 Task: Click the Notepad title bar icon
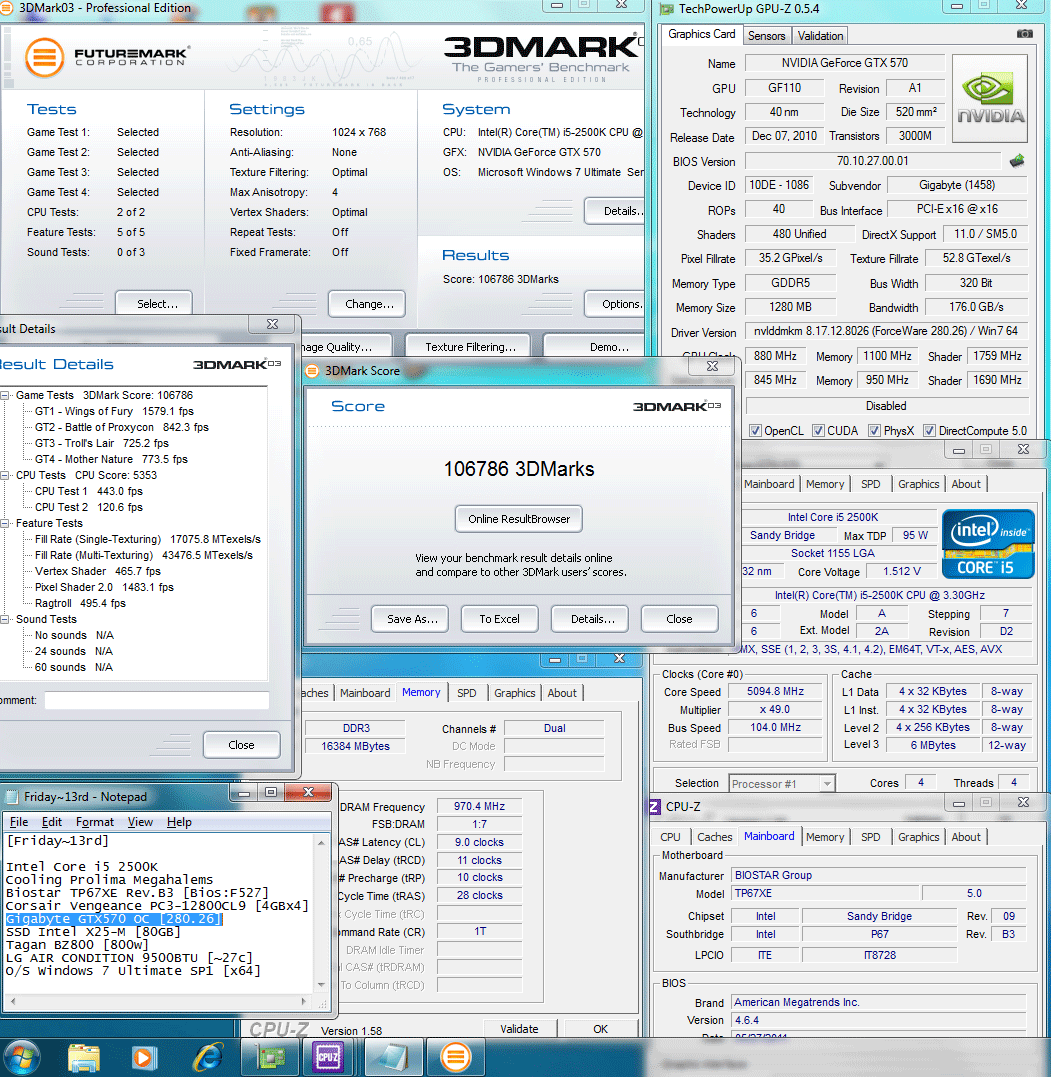pyautogui.click(x=12, y=797)
